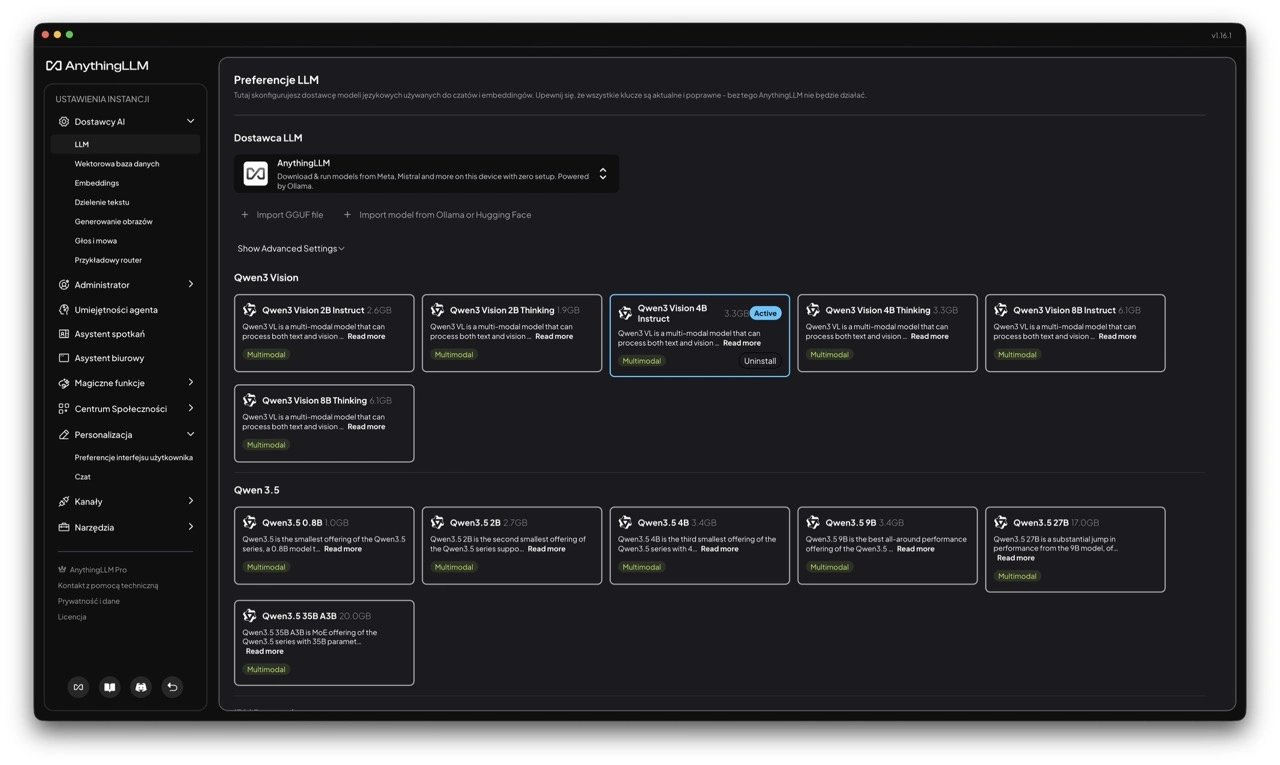Click the Qwen3 Vision 2B Thinking model icon

(x=438, y=310)
